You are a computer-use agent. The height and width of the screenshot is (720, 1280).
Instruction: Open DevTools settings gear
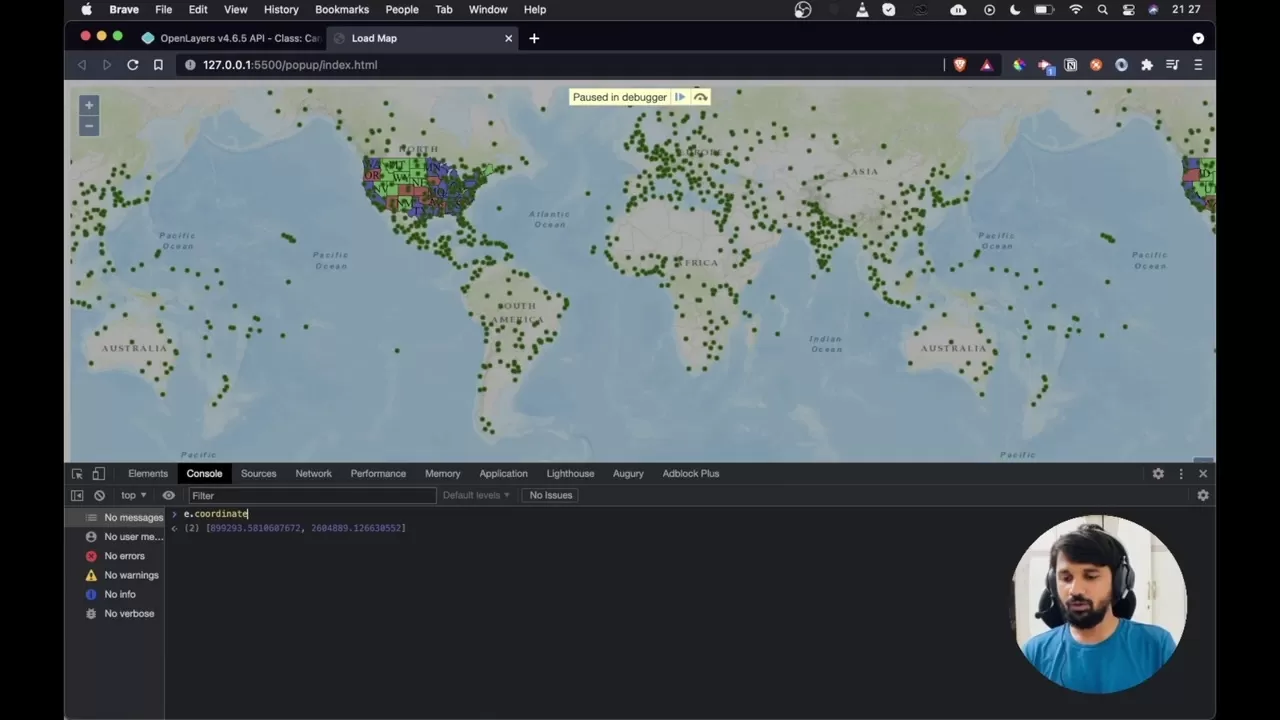[1158, 474]
